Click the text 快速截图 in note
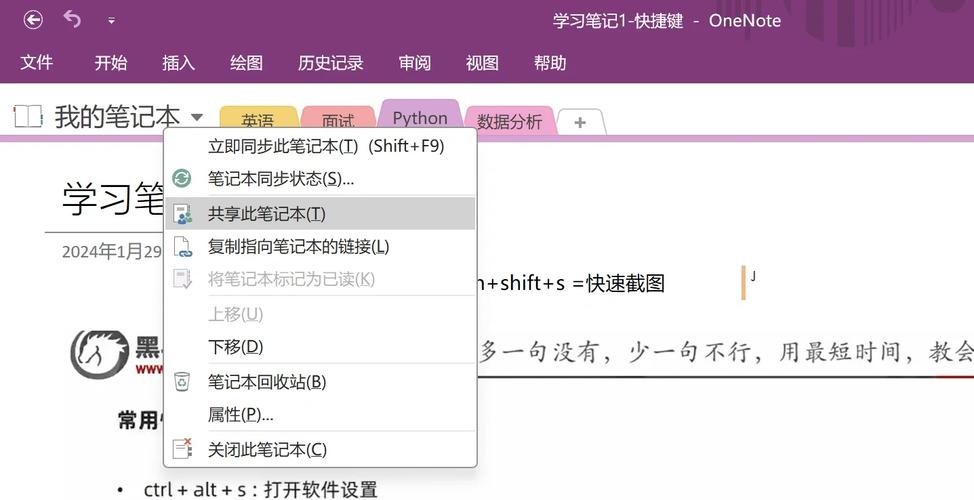The width and height of the screenshot is (974, 500). pyautogui.click(x=626, y=283)
